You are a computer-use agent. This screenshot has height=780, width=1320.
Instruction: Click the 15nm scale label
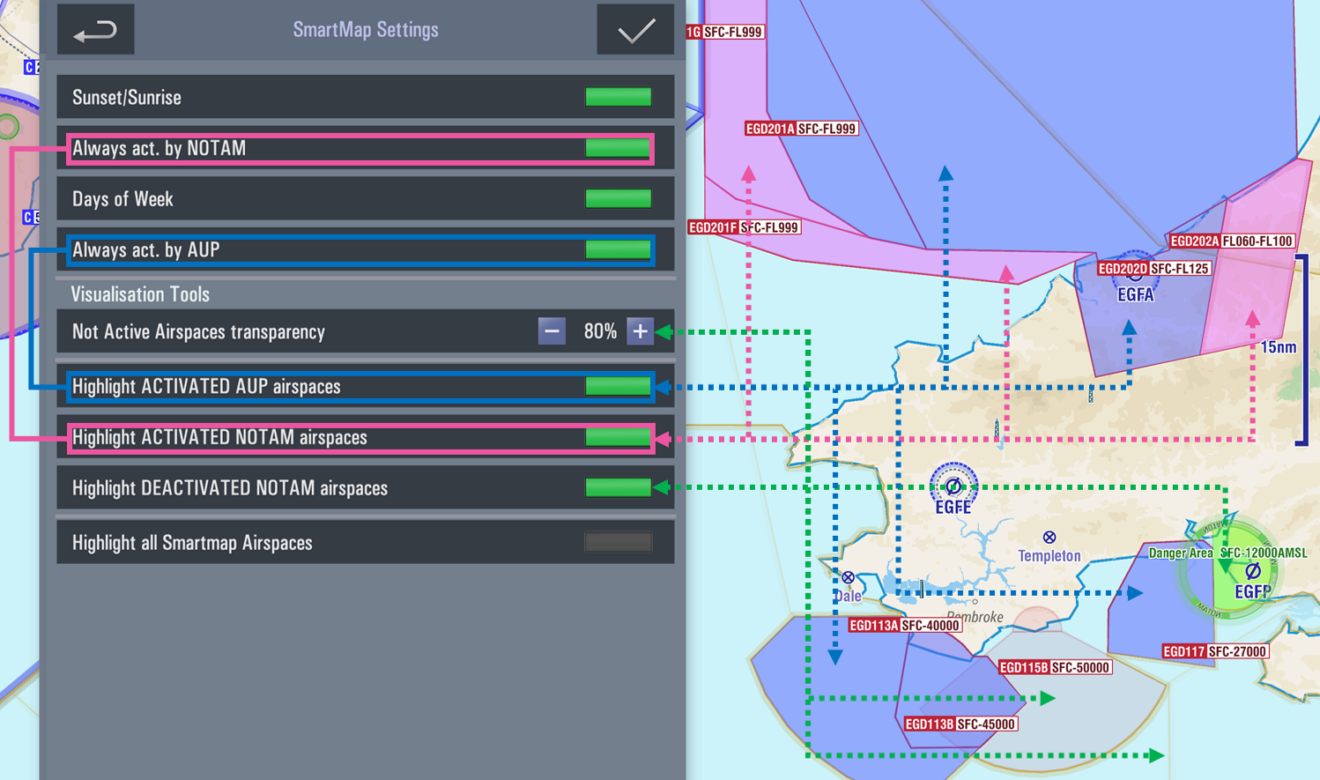pyautogui.click(x=1278, y=348)
